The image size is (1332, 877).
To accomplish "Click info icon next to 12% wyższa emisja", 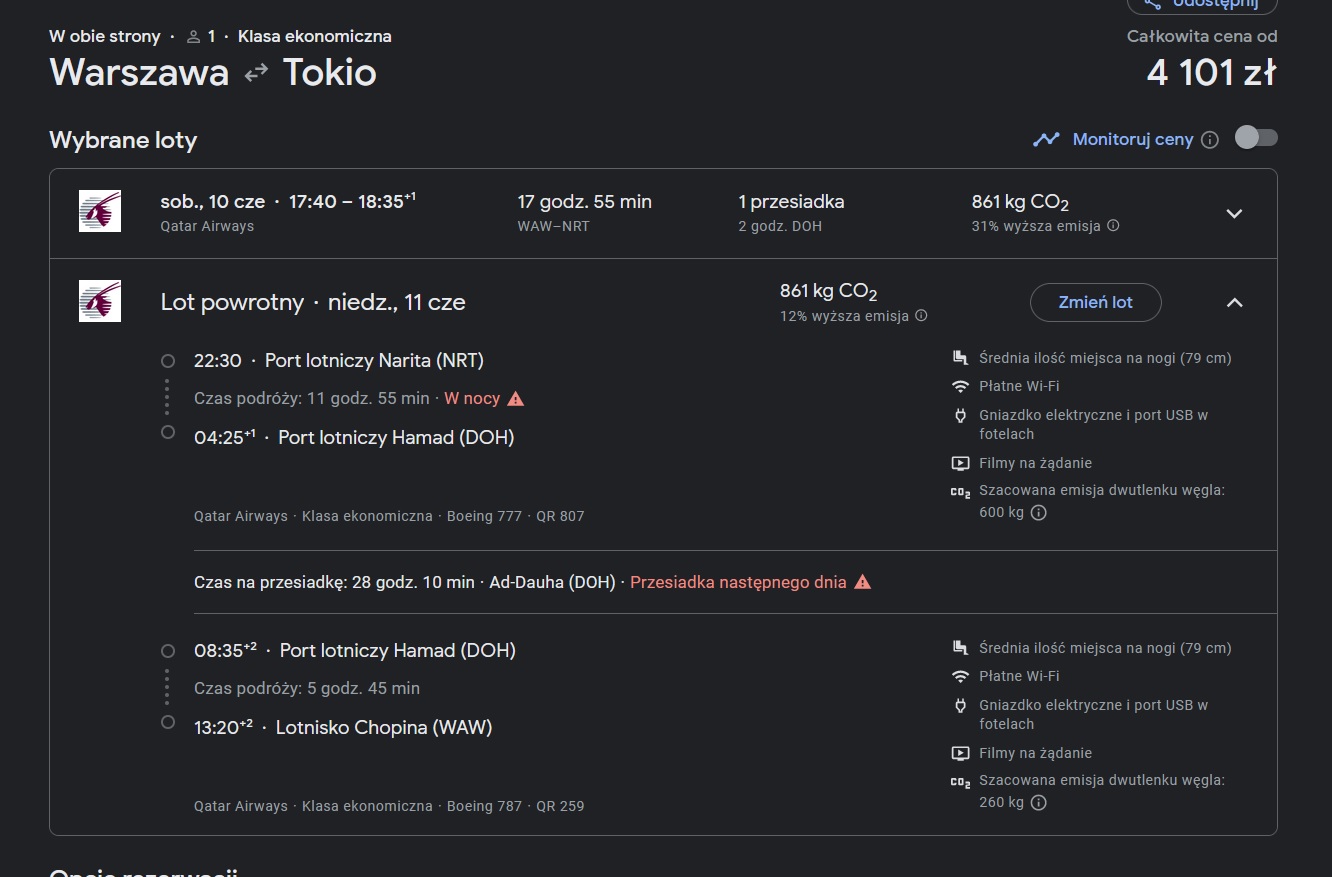I will click(x=921, y=316).
